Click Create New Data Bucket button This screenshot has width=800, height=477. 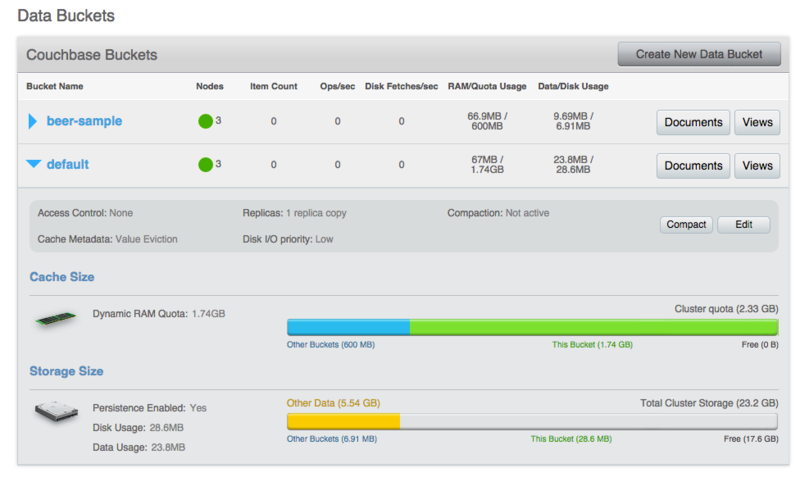pyautogui.click(x=699, y=54)
